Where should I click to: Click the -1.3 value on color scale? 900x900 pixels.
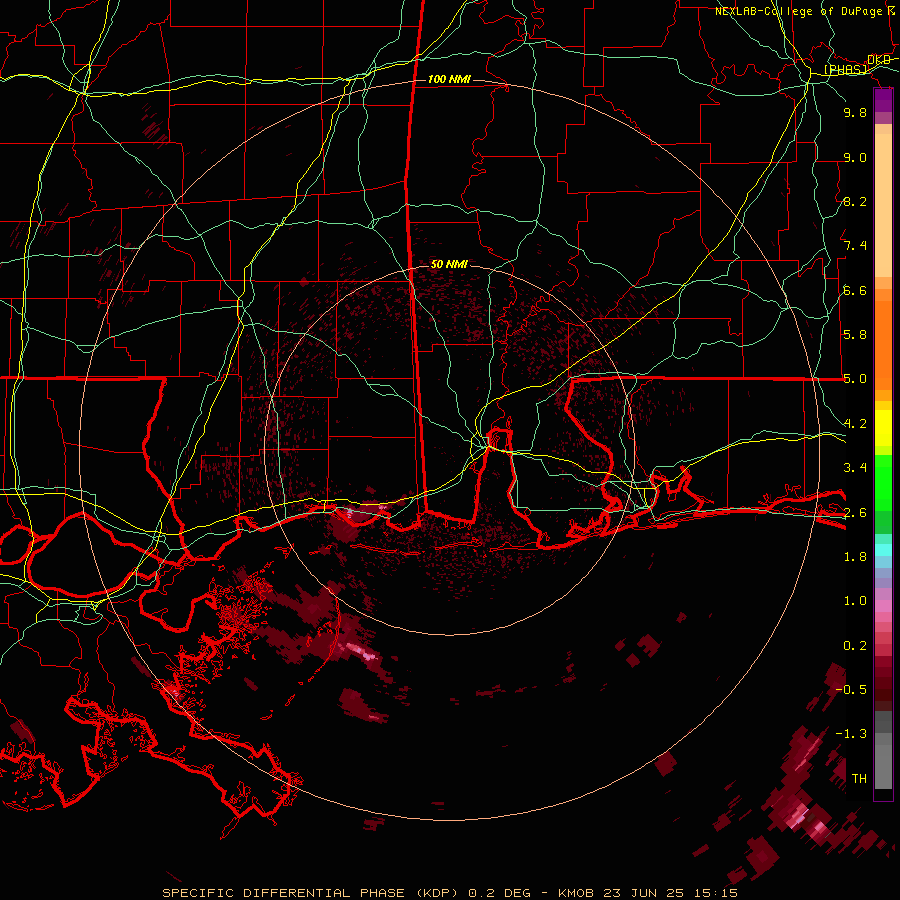[851, 734]
